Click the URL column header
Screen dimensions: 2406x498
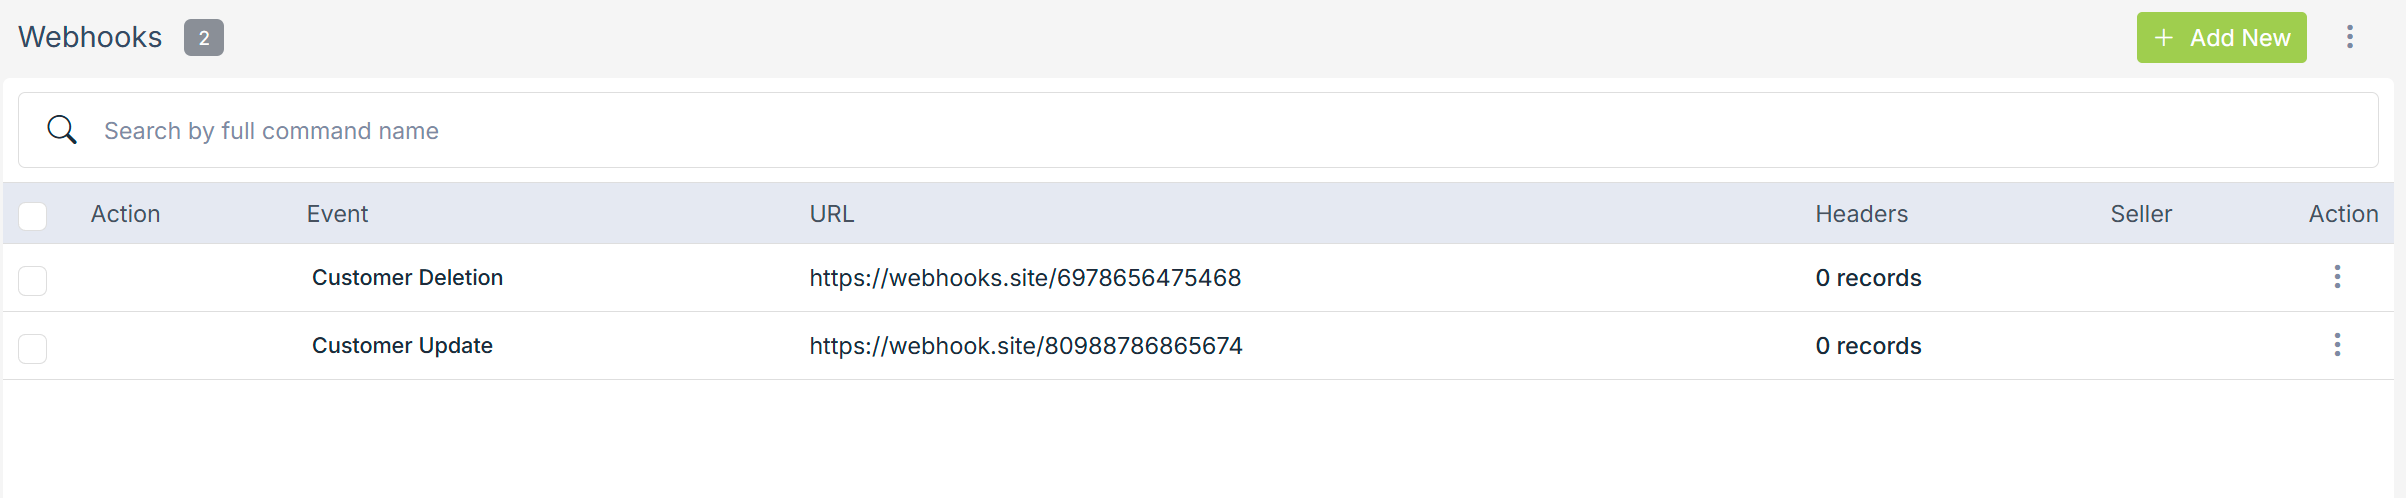click(x=831, y=214)
